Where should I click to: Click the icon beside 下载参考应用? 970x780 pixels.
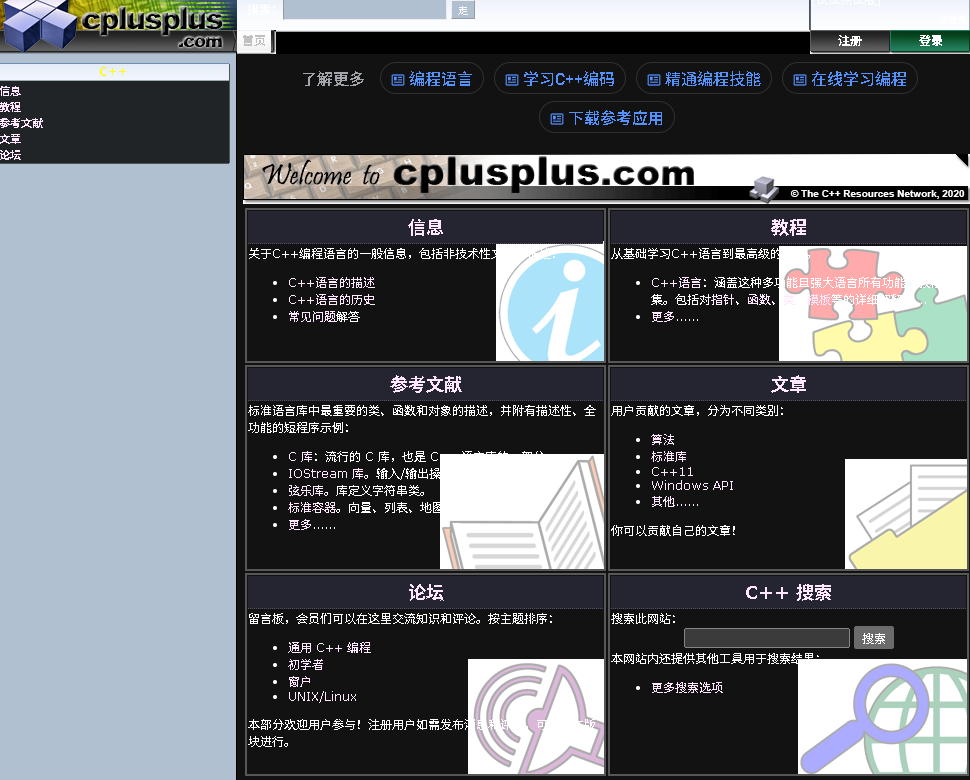(x=557, y=119)
